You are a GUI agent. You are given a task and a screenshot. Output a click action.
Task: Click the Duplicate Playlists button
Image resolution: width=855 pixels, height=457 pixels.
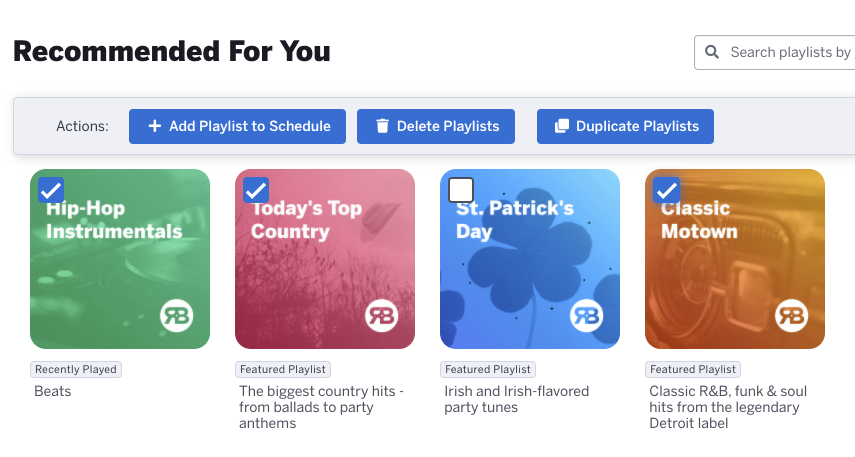click(x=625, y=127)
